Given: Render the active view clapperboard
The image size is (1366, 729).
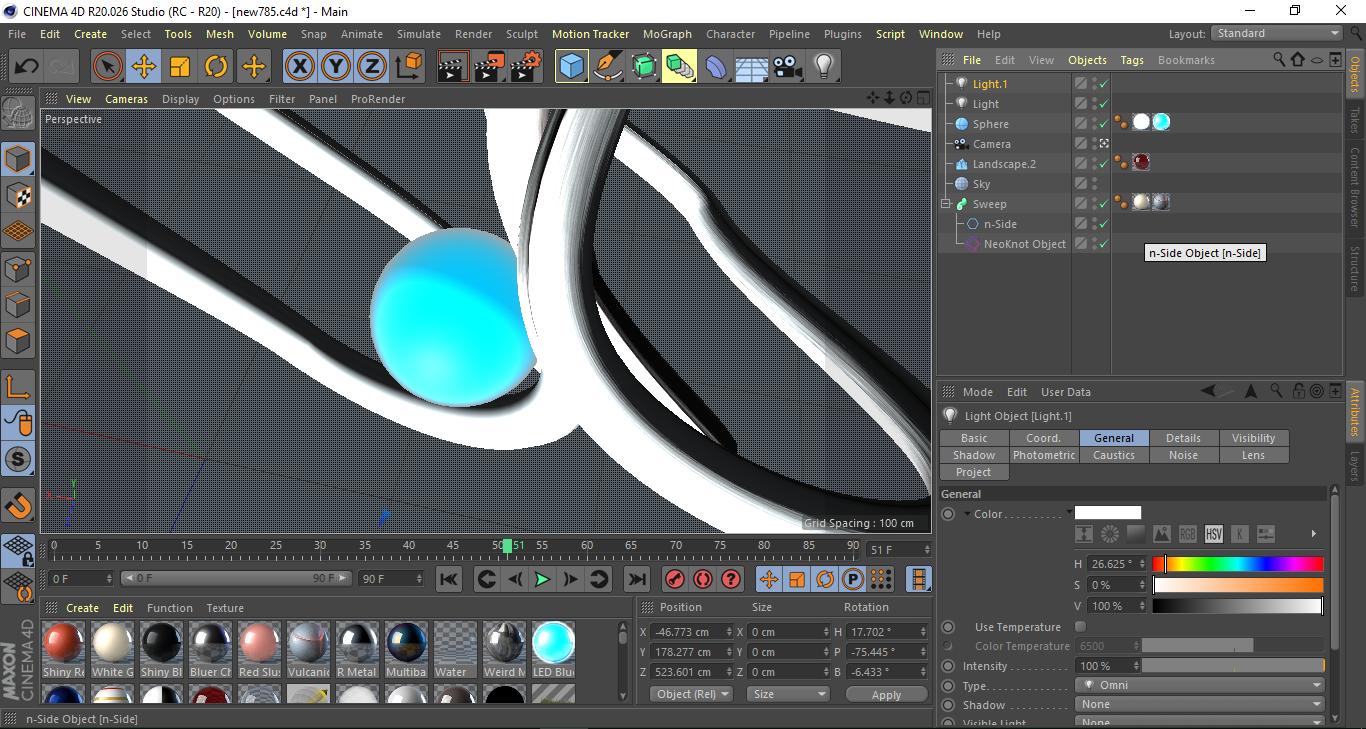Looking at the screenshot, I should click(453, 67).
